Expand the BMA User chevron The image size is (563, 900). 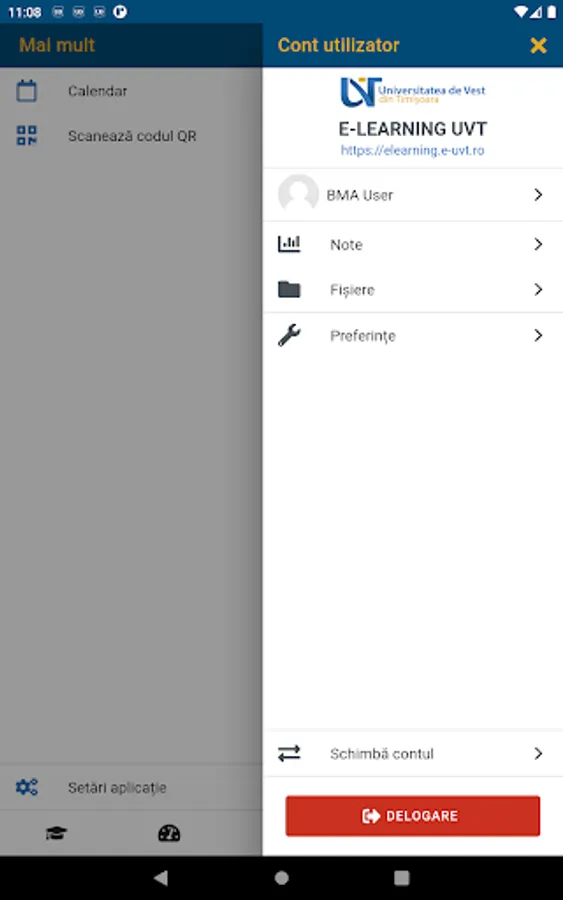pos(538,195)
